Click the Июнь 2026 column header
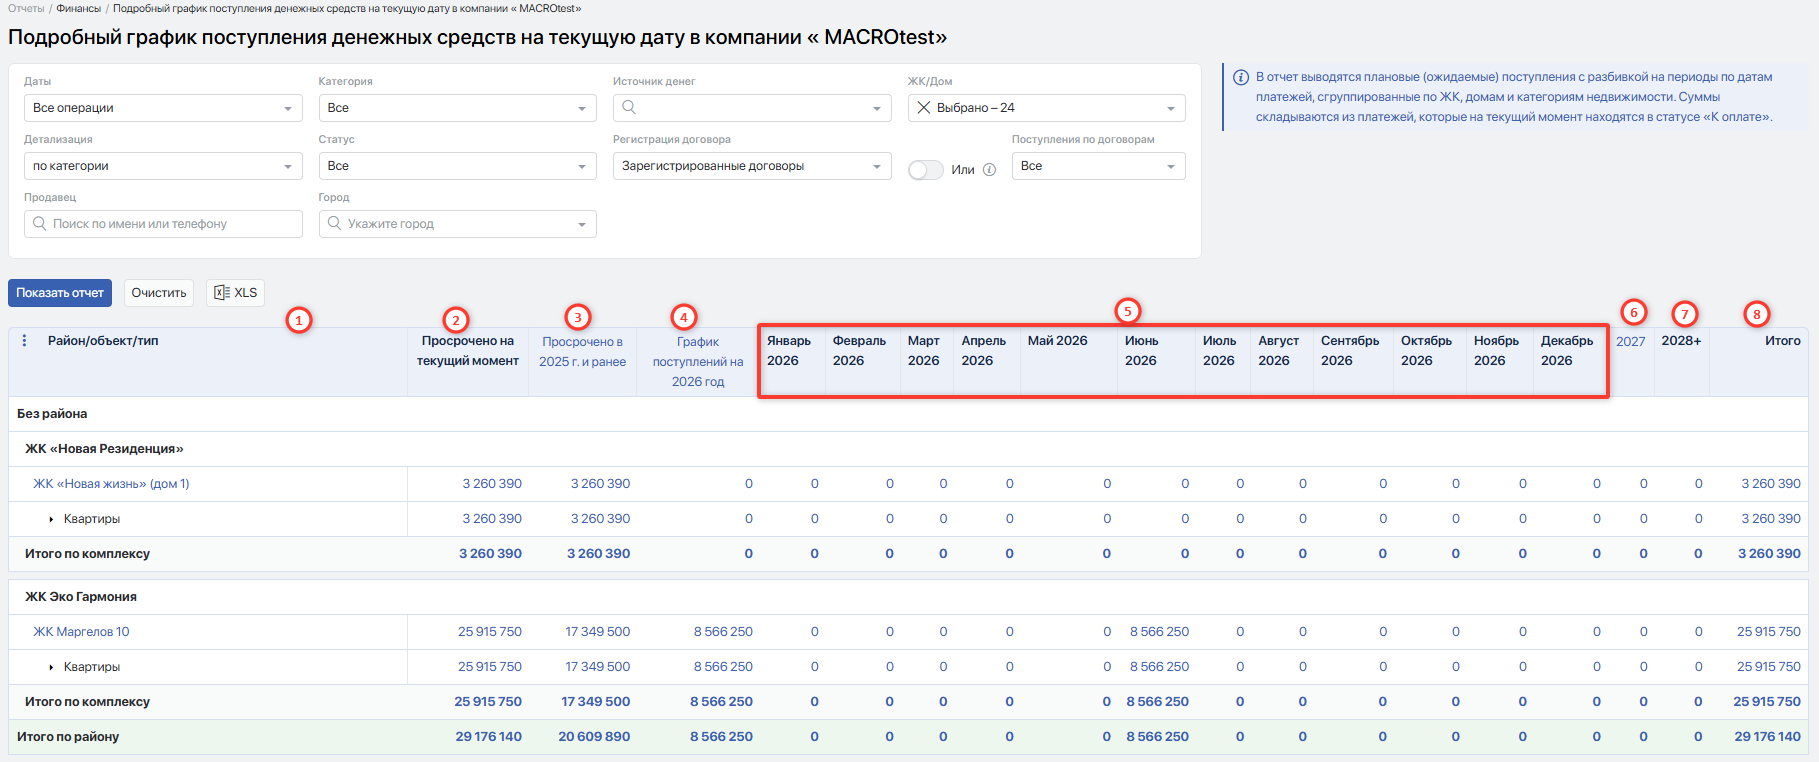This screenshot has width=1819, height=762. click(x=1142, y=351)
